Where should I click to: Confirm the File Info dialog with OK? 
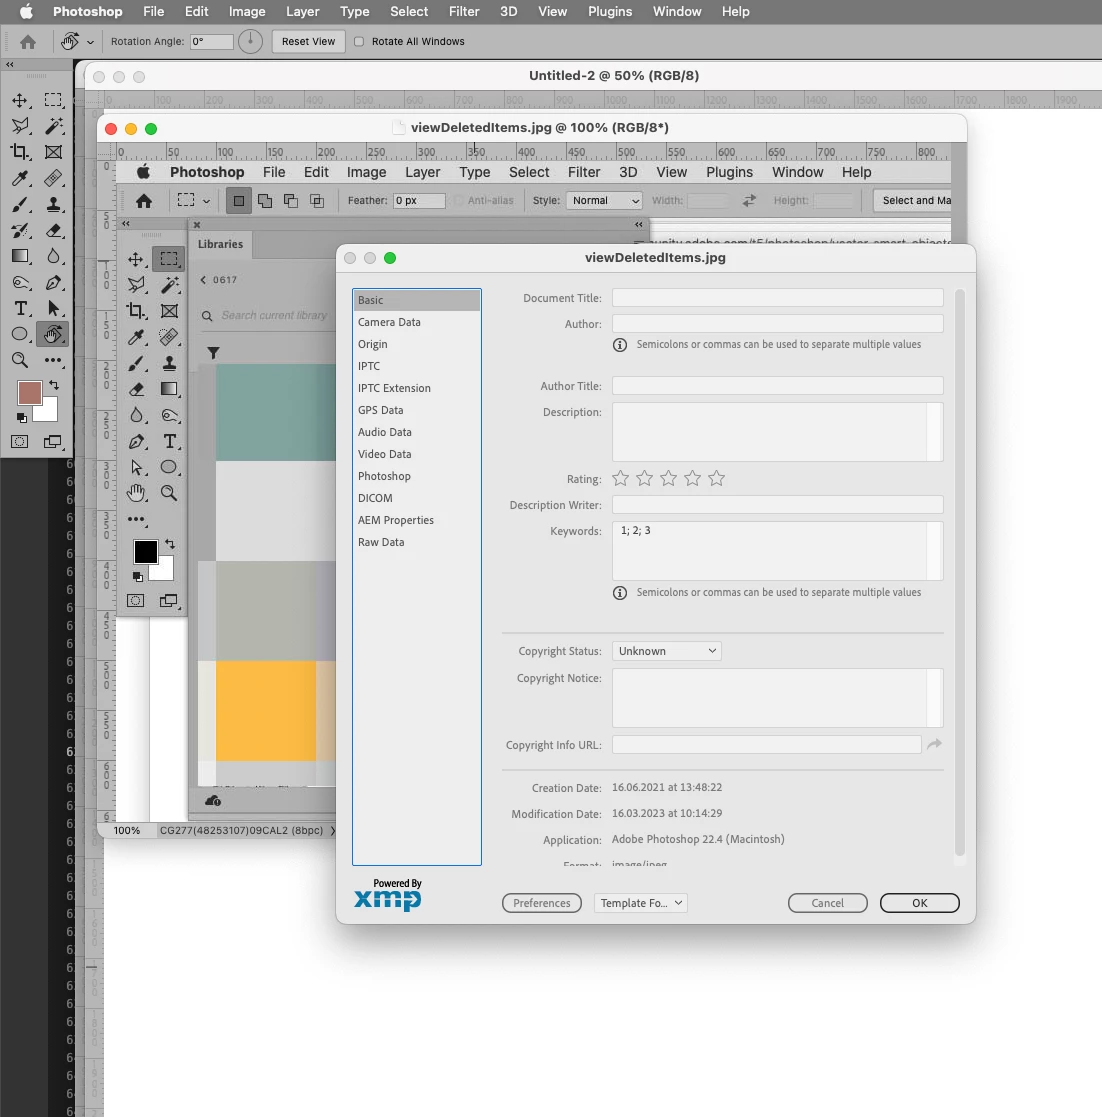[920, 903]
